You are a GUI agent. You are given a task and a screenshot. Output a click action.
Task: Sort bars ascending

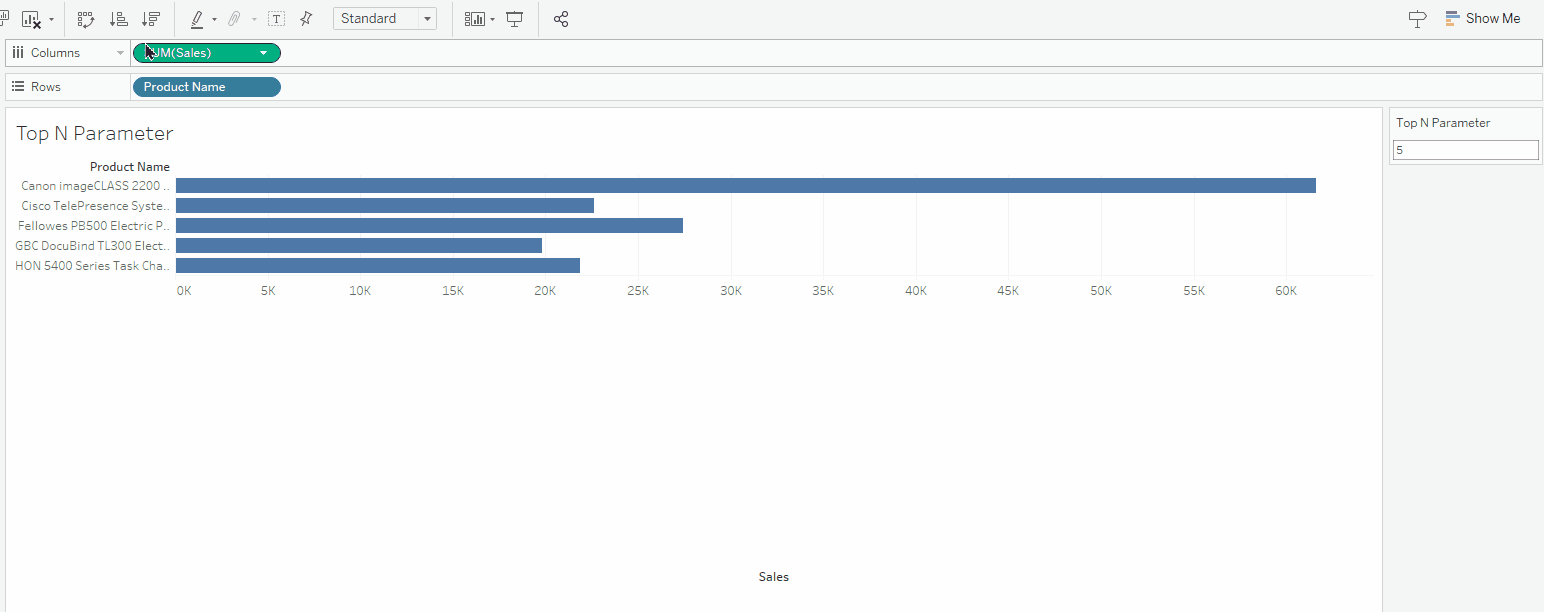119,19
